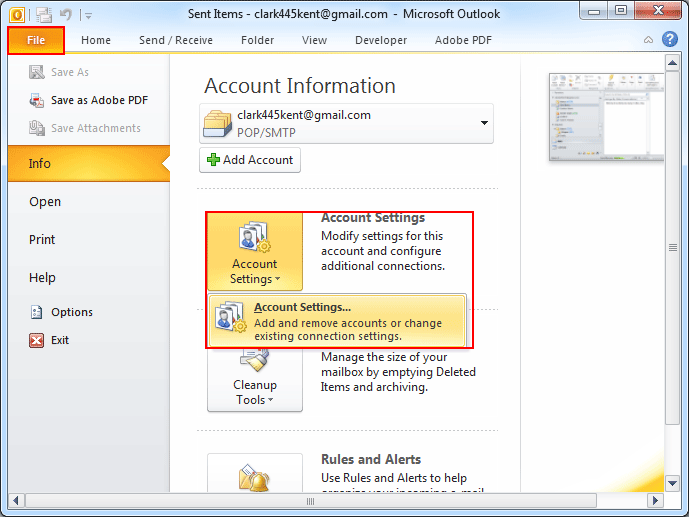Click the Rules and Alerts heading text

[371, 459]
